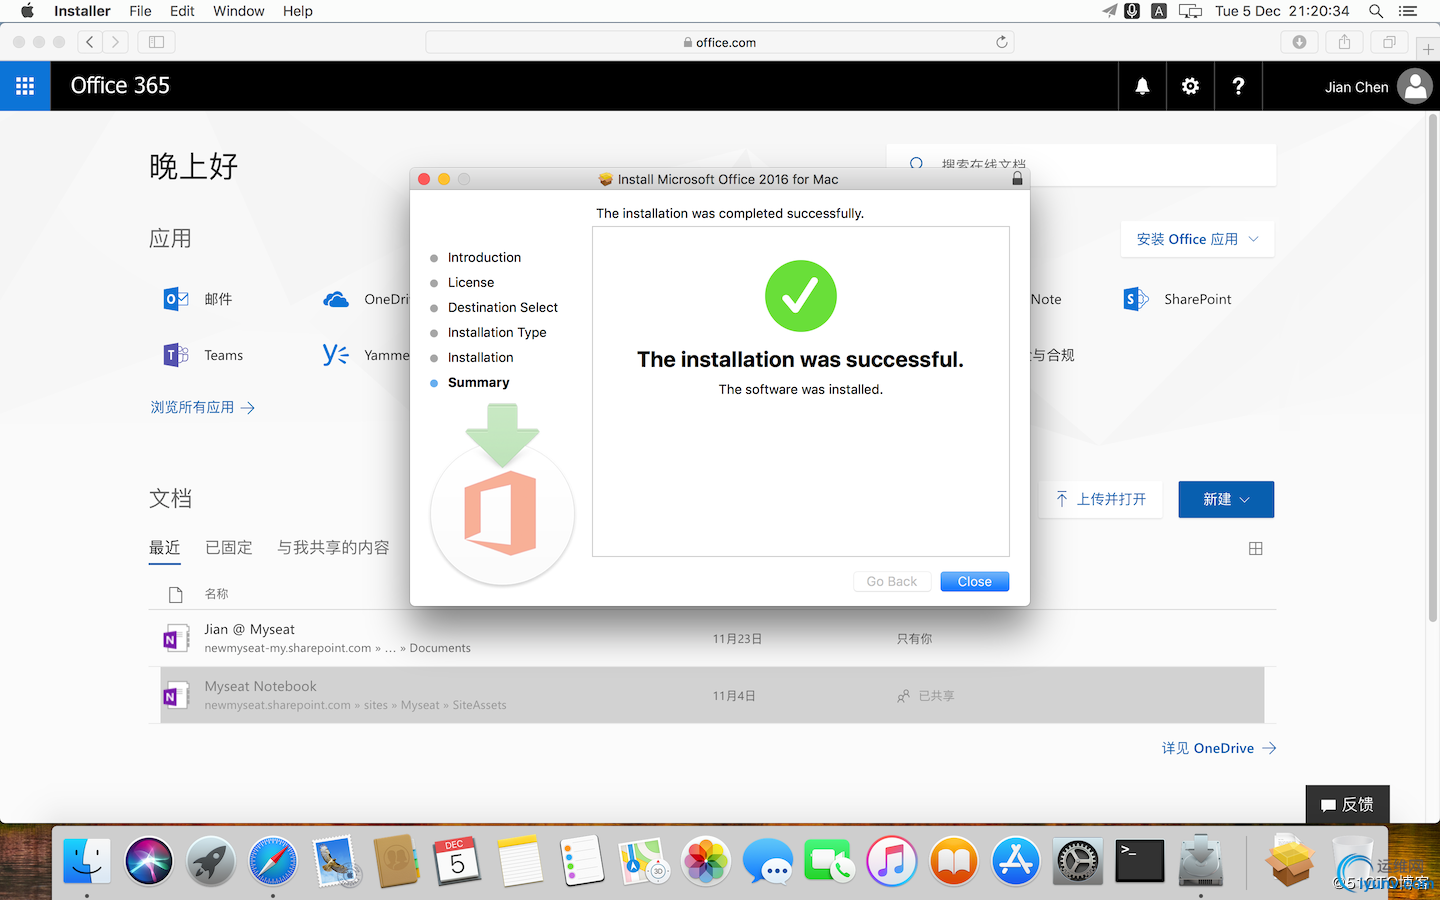1440x900 pixels.
Task: Launch Siri from the Dock
Action: (x=149, y=861)
